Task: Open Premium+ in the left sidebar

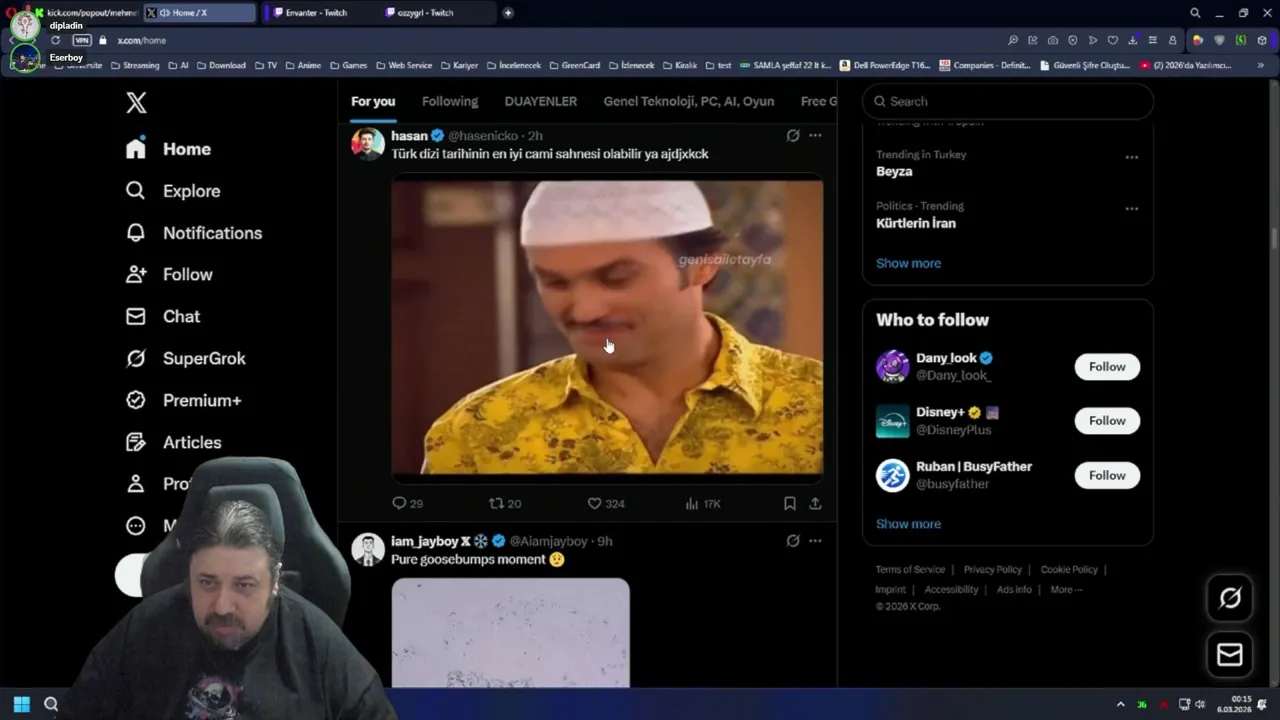Action: coord(183,401)
